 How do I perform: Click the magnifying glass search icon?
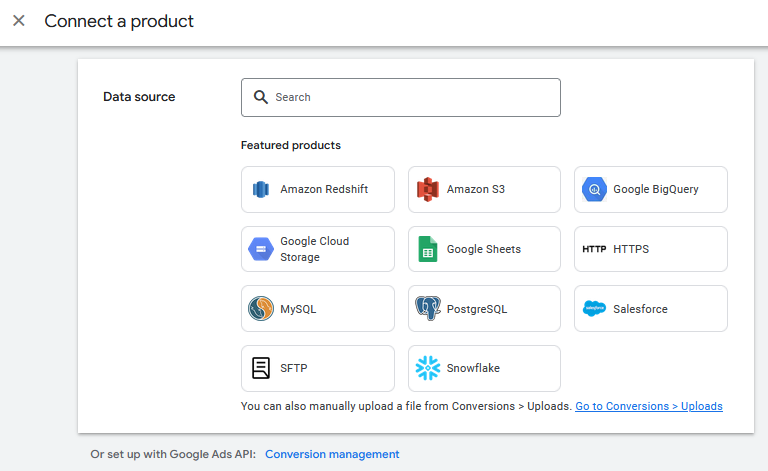[x=261, y=97]
